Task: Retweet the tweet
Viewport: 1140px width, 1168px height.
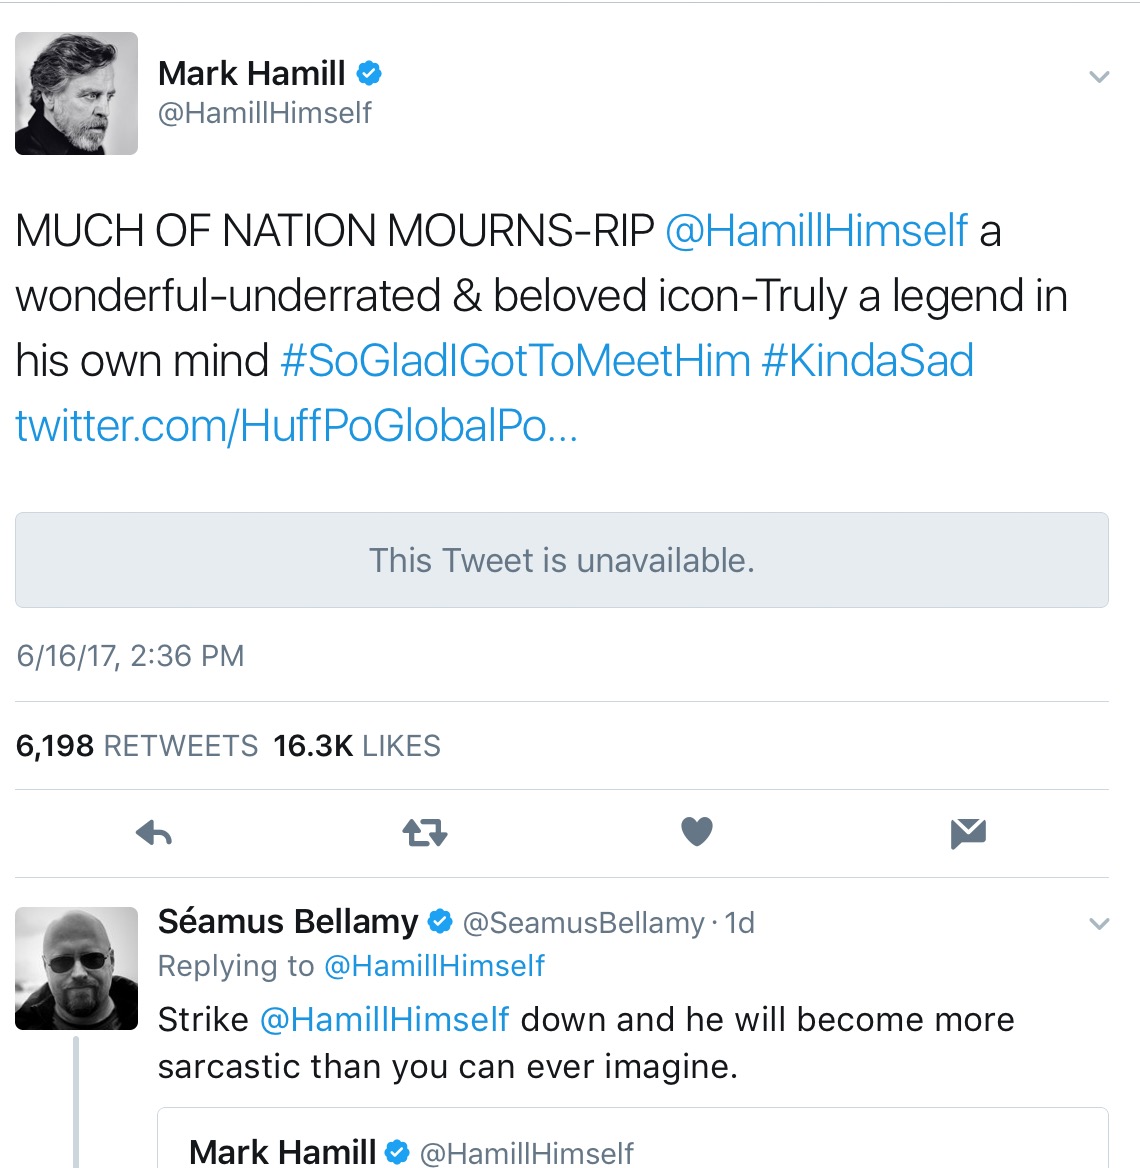Action: (x=424, y=833)
